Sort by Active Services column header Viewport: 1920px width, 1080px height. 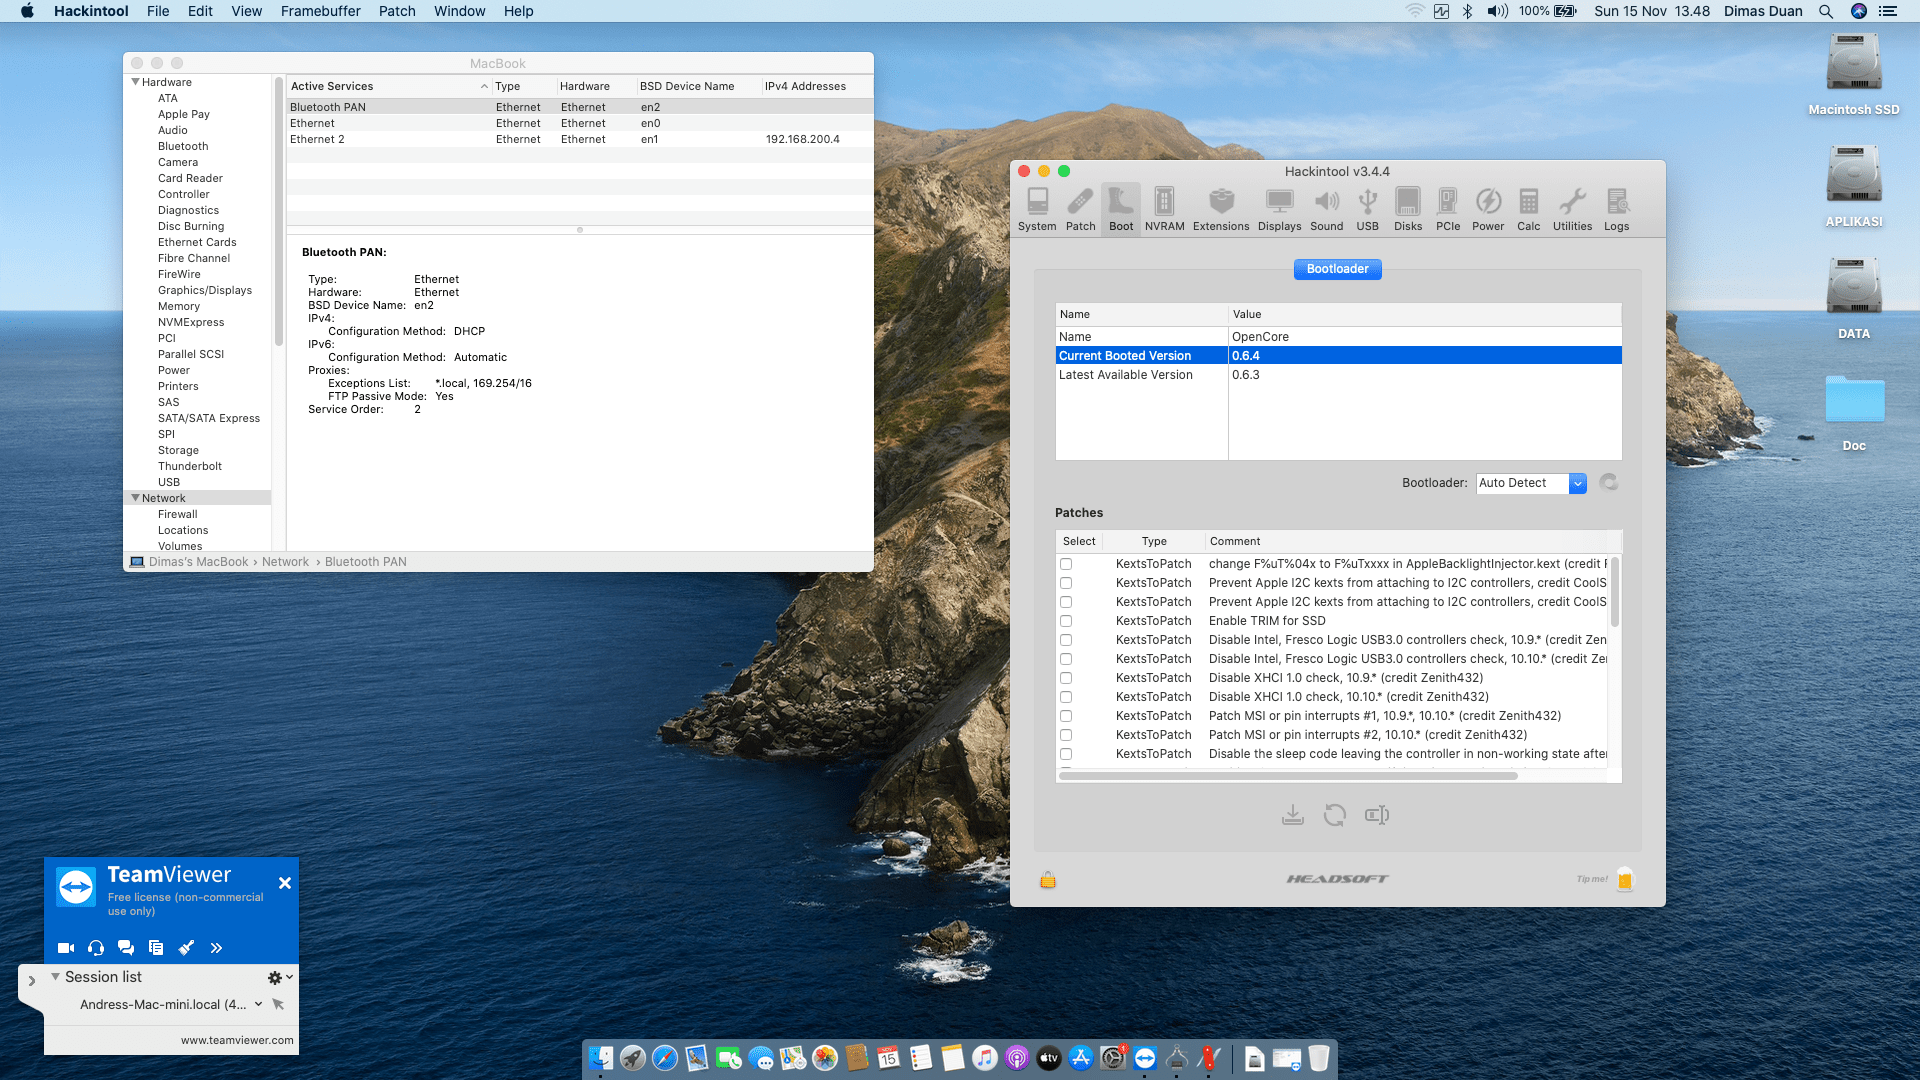coord(388,86)
